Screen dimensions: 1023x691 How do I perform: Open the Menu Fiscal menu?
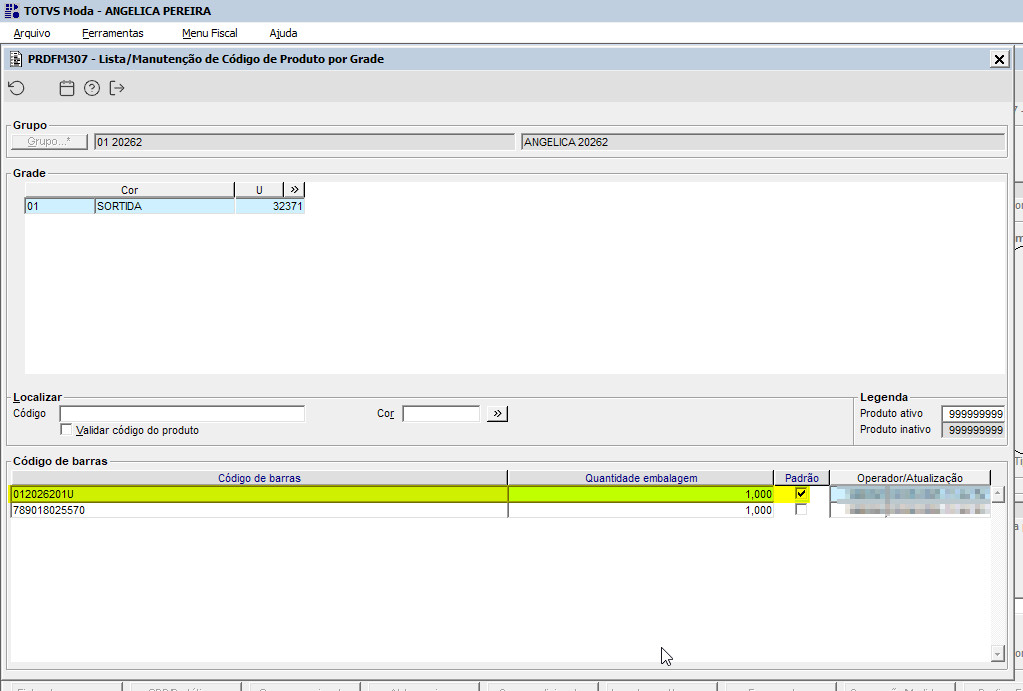[x=209, y=33]
